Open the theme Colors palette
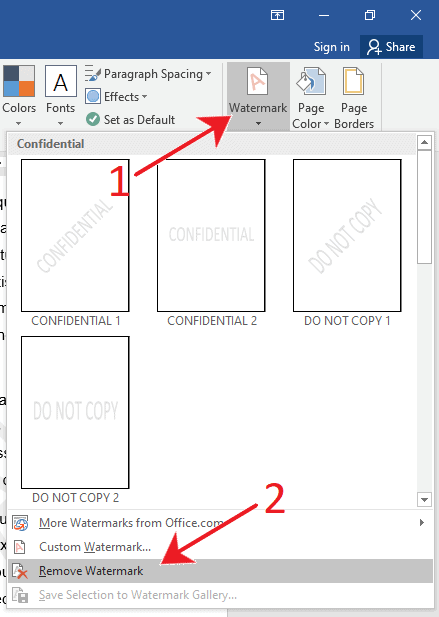This screenshot has height=617, width=439. (18, 96)
